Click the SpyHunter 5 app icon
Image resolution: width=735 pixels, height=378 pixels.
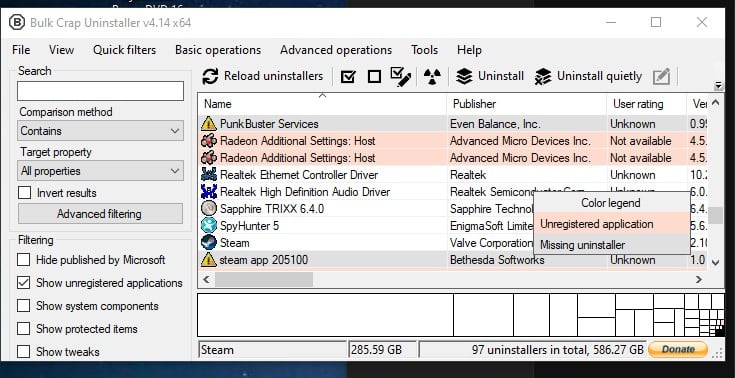click(x=209, y=226)
